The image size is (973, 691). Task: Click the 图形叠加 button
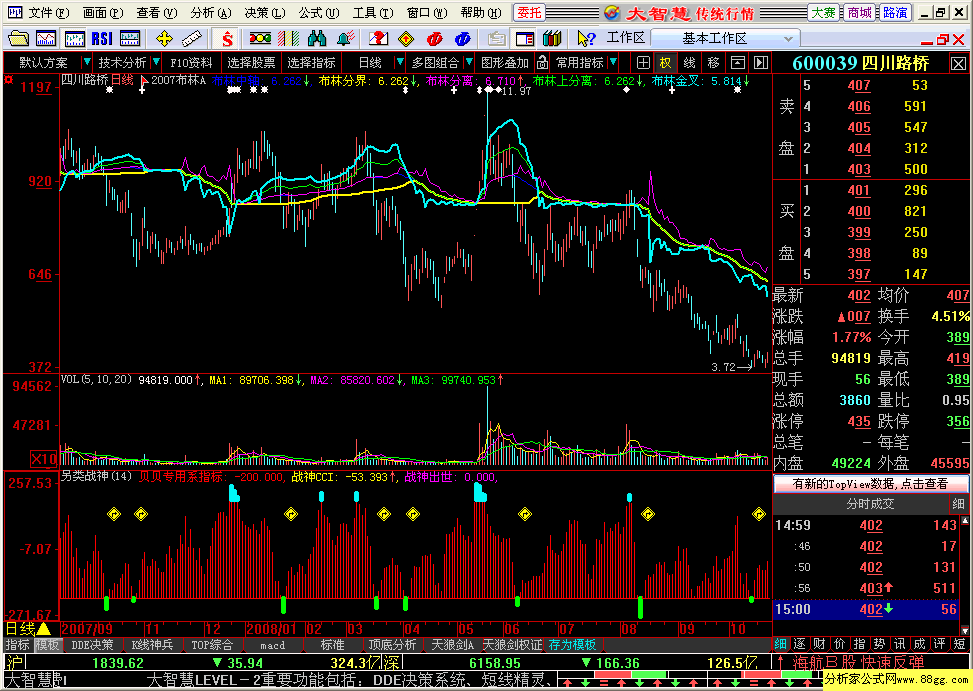[504, 63]
